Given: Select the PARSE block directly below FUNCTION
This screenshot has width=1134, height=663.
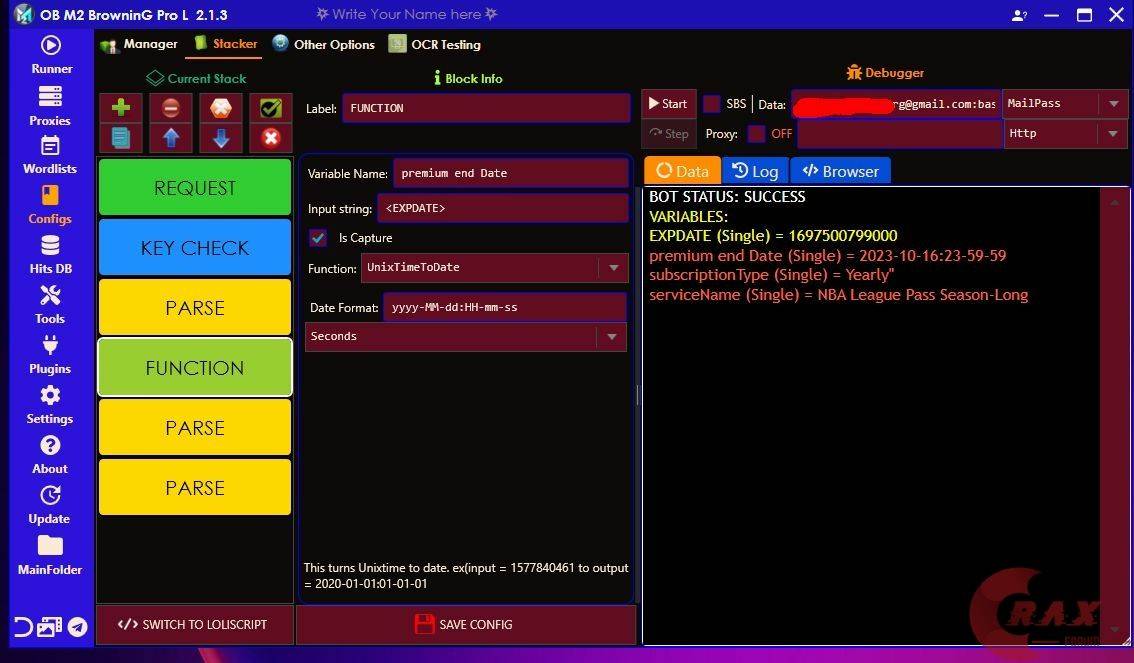Looking at the screenshot, I should (195, 427).
